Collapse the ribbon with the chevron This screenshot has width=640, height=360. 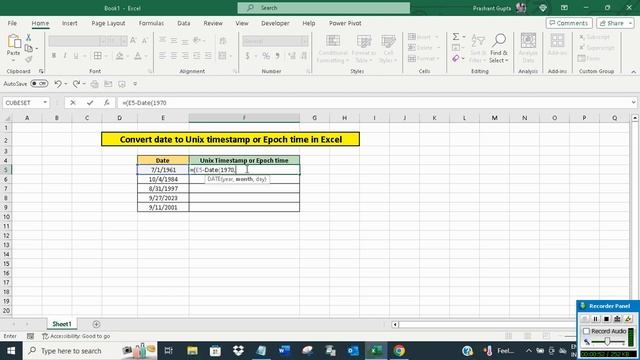[633, 72]
